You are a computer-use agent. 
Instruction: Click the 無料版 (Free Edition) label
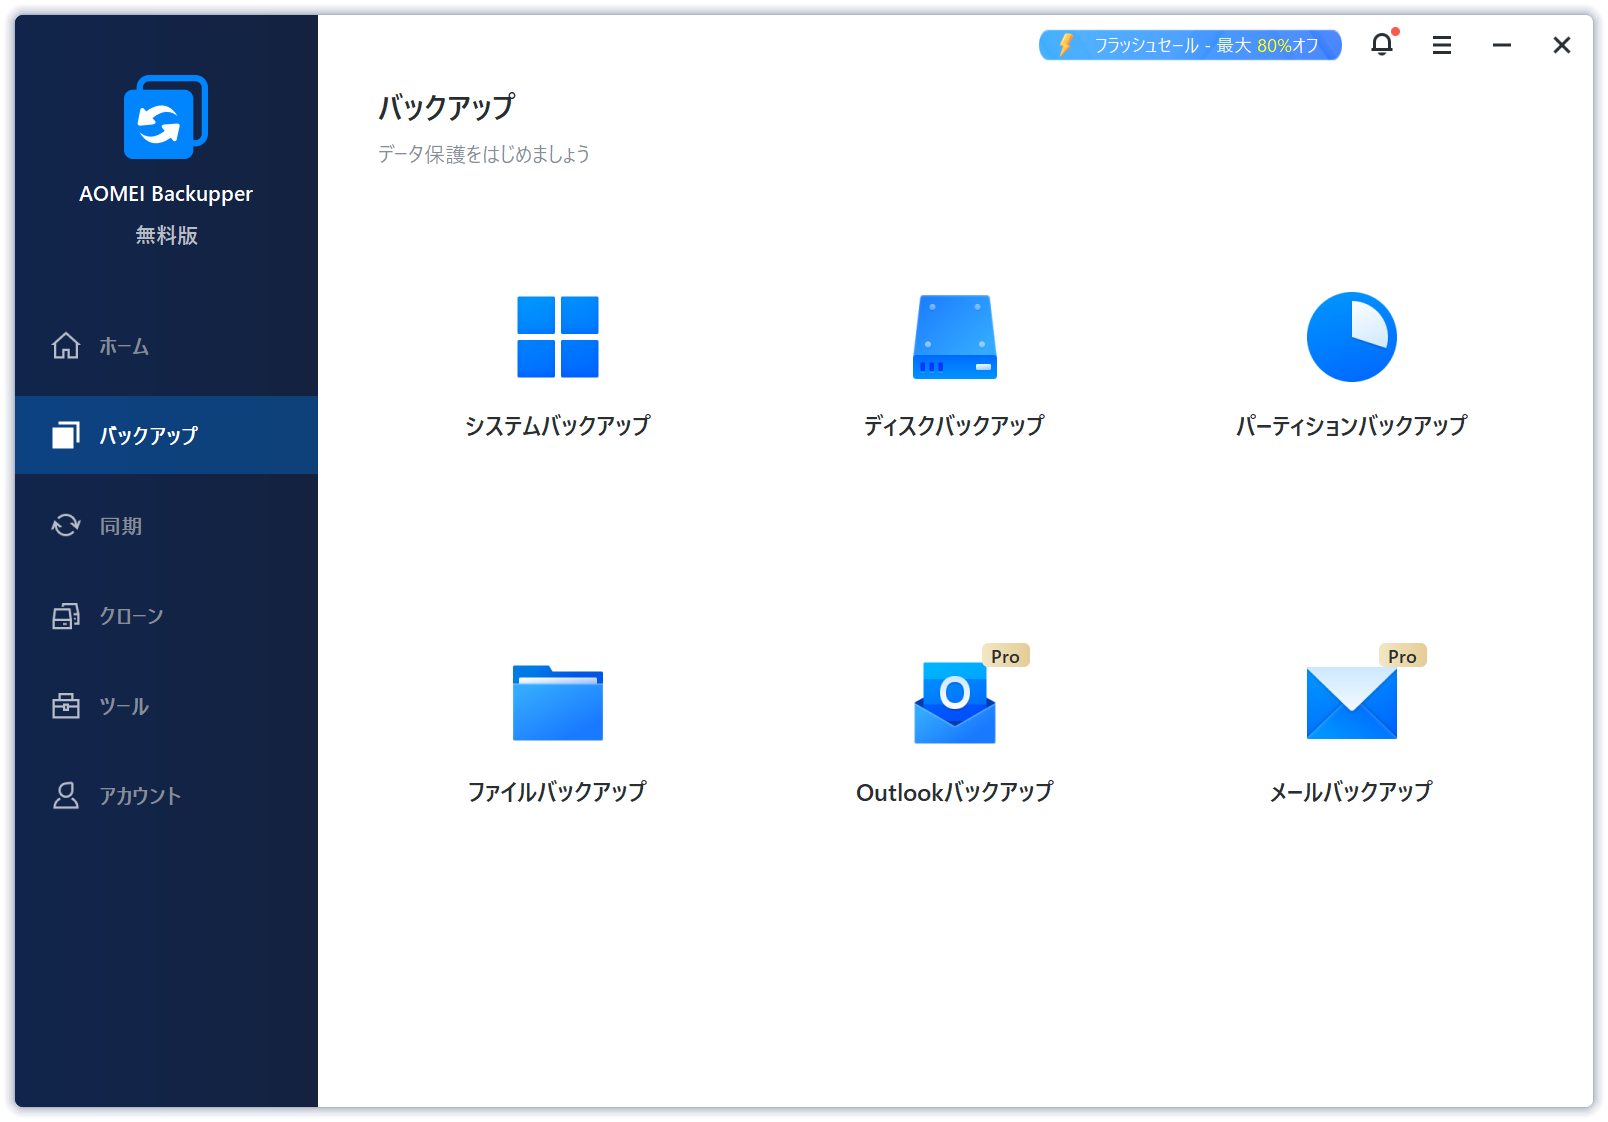(x=166, y=235)
